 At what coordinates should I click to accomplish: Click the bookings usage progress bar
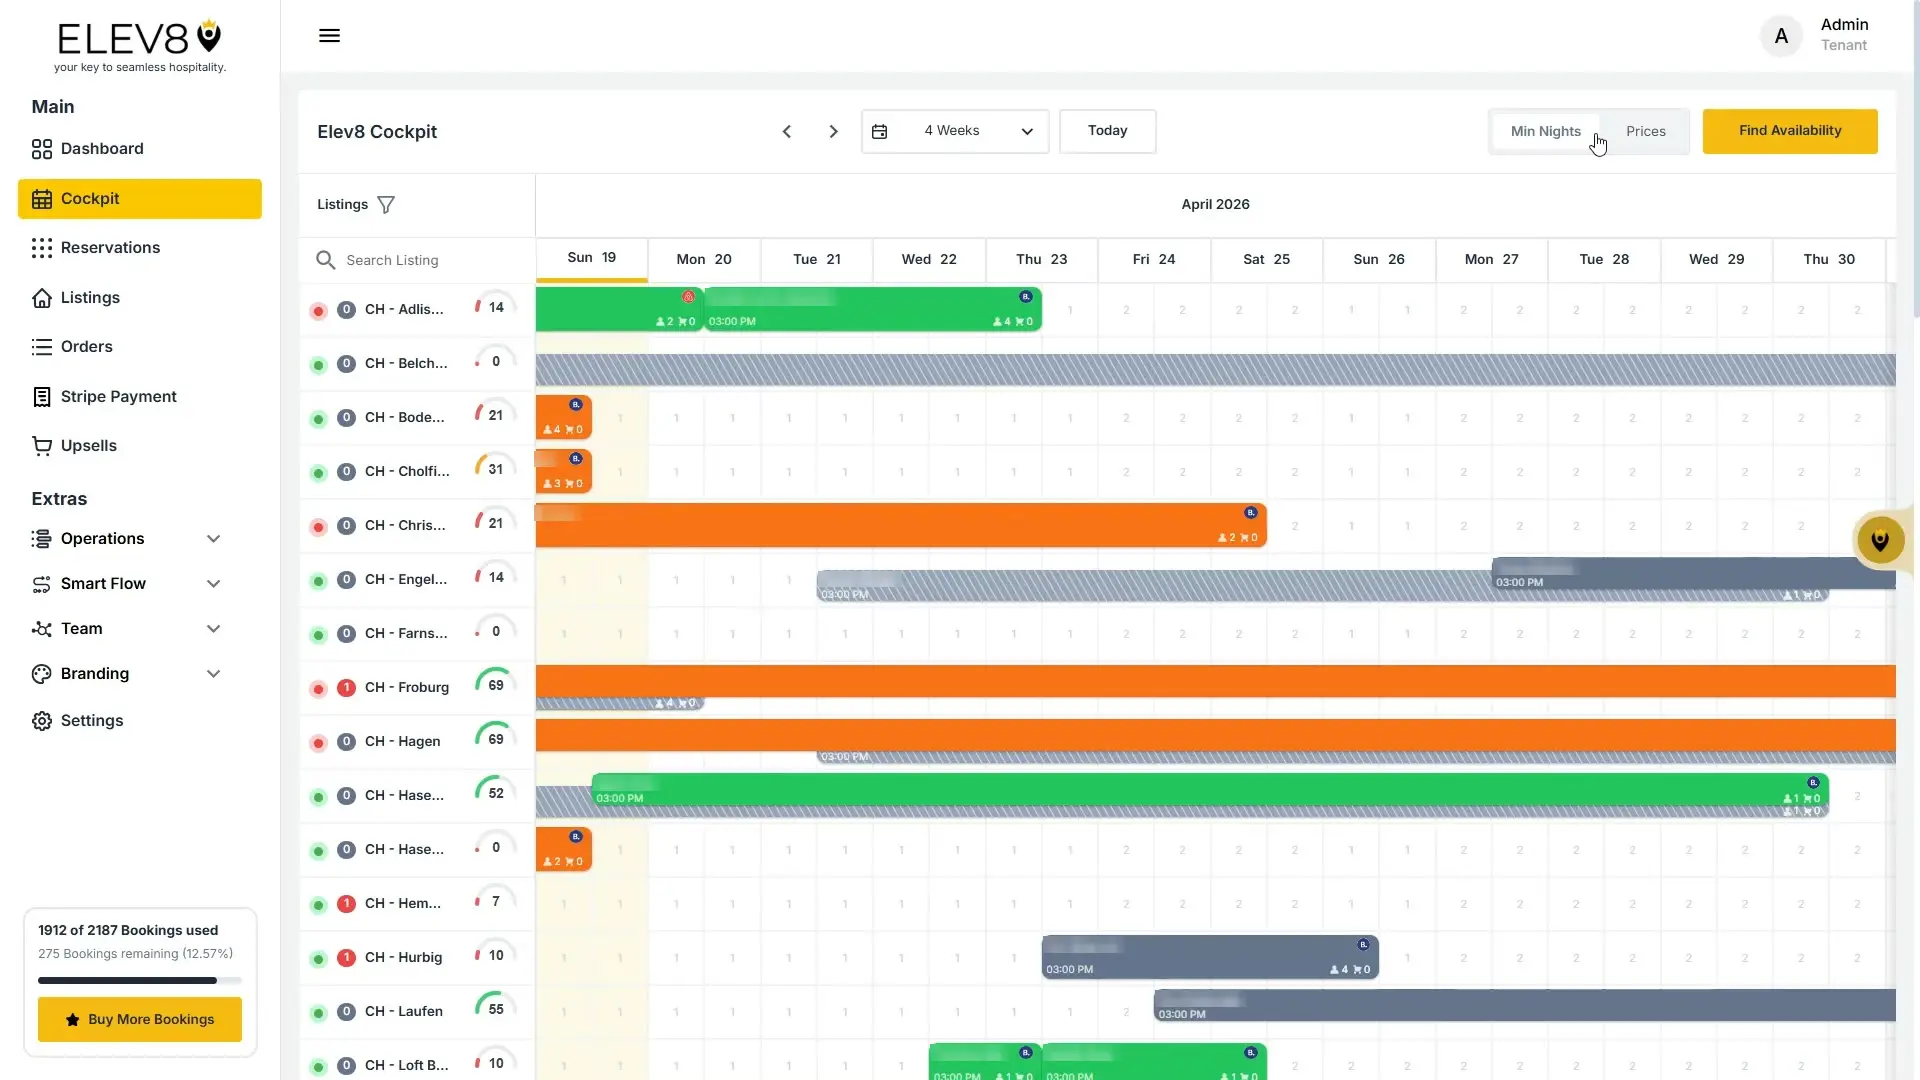point(140,981)
